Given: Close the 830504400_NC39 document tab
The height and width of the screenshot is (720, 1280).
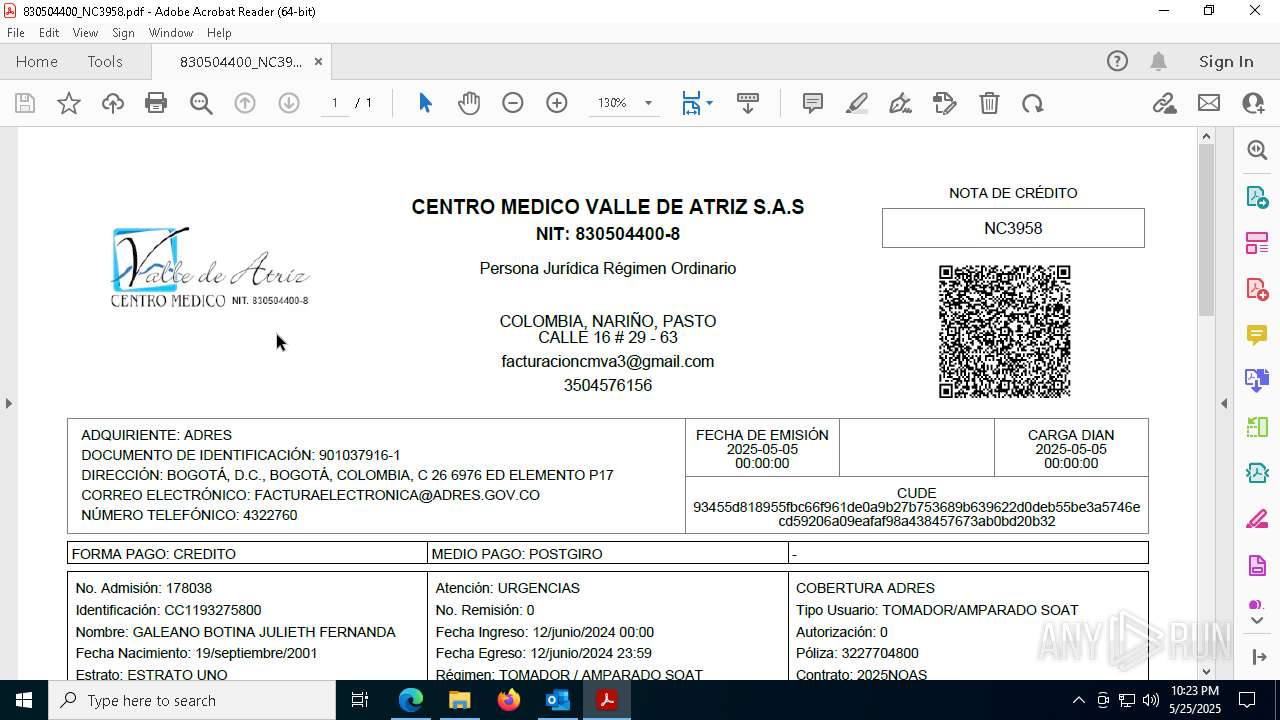Looking at the screenshot, I should click(x=318, y=61).
